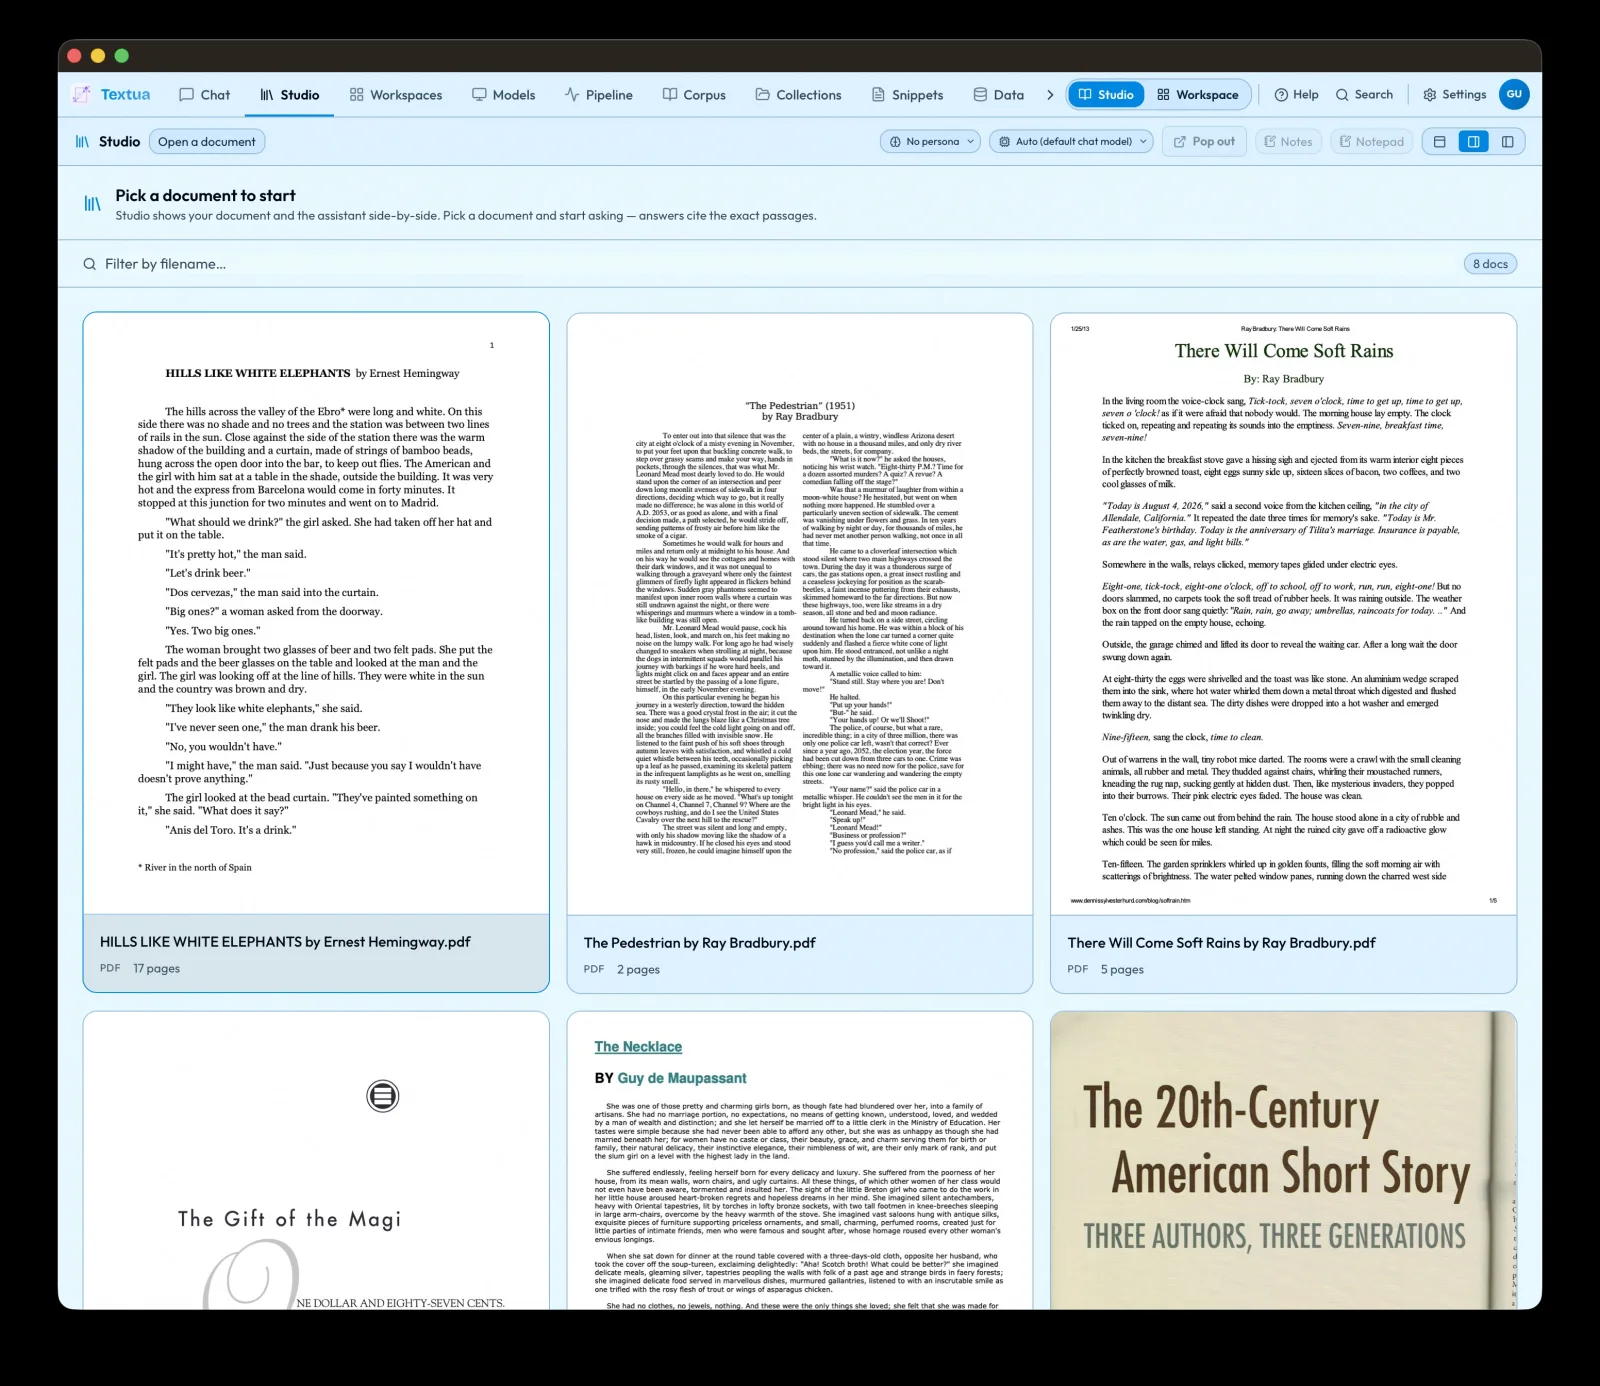Open the Auto default chat model dropdown
The width and height of the screenshot is (1600, 1386).
click(1072, 142)
